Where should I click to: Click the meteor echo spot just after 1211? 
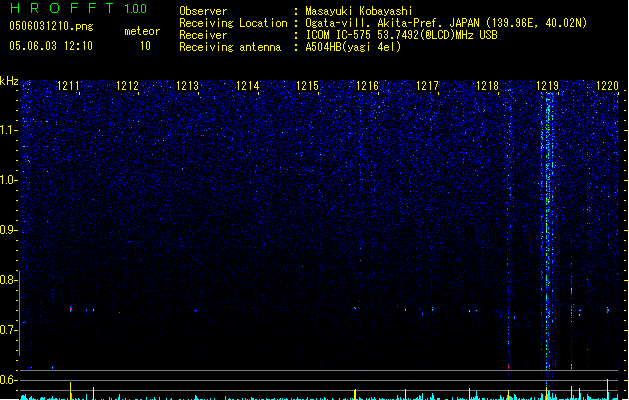(x=71, y=309)
